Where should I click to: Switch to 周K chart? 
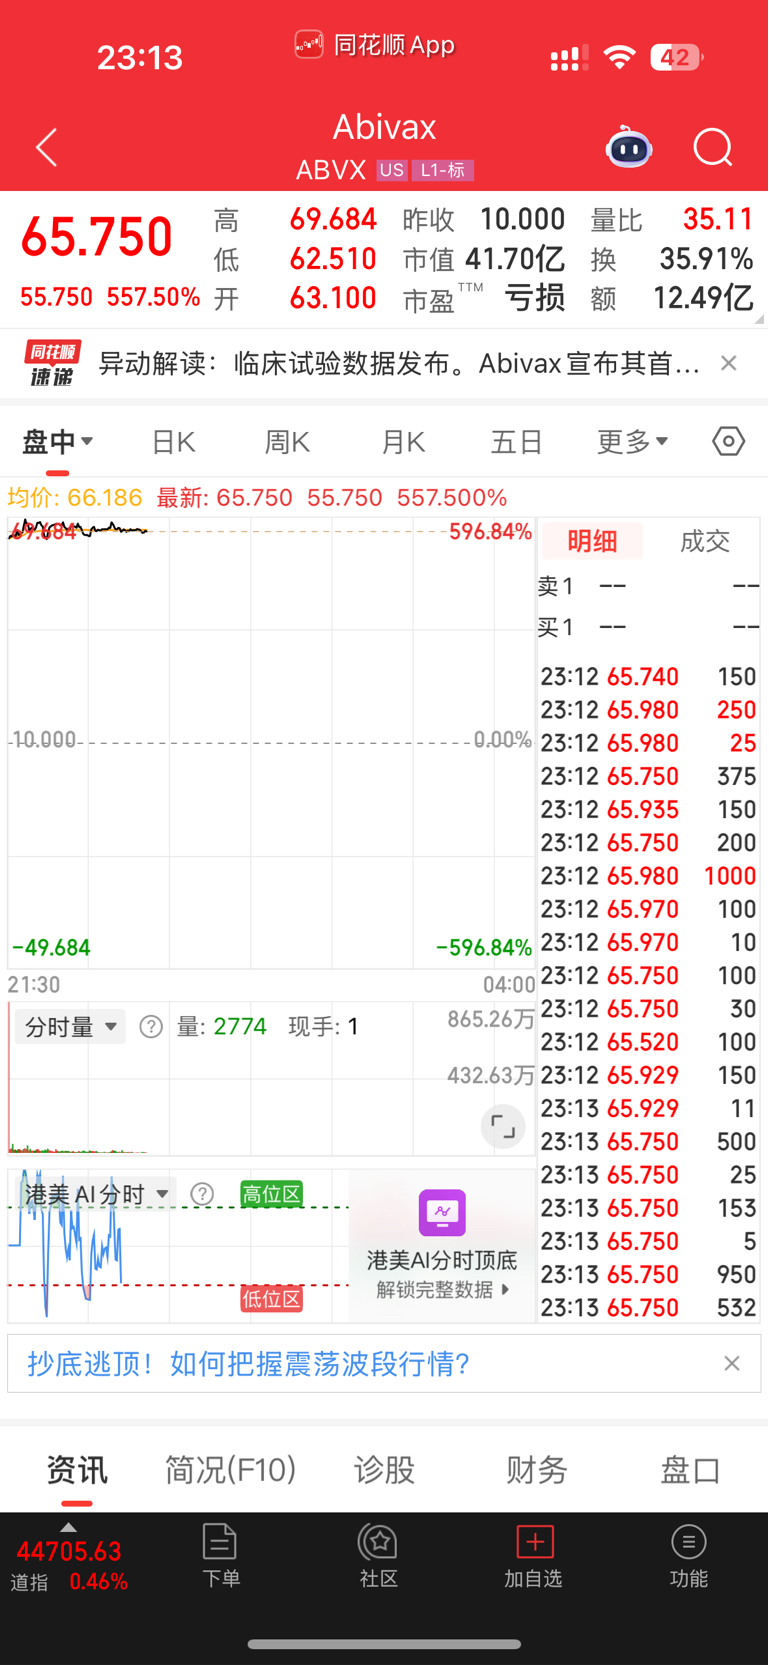click(287, 441)
